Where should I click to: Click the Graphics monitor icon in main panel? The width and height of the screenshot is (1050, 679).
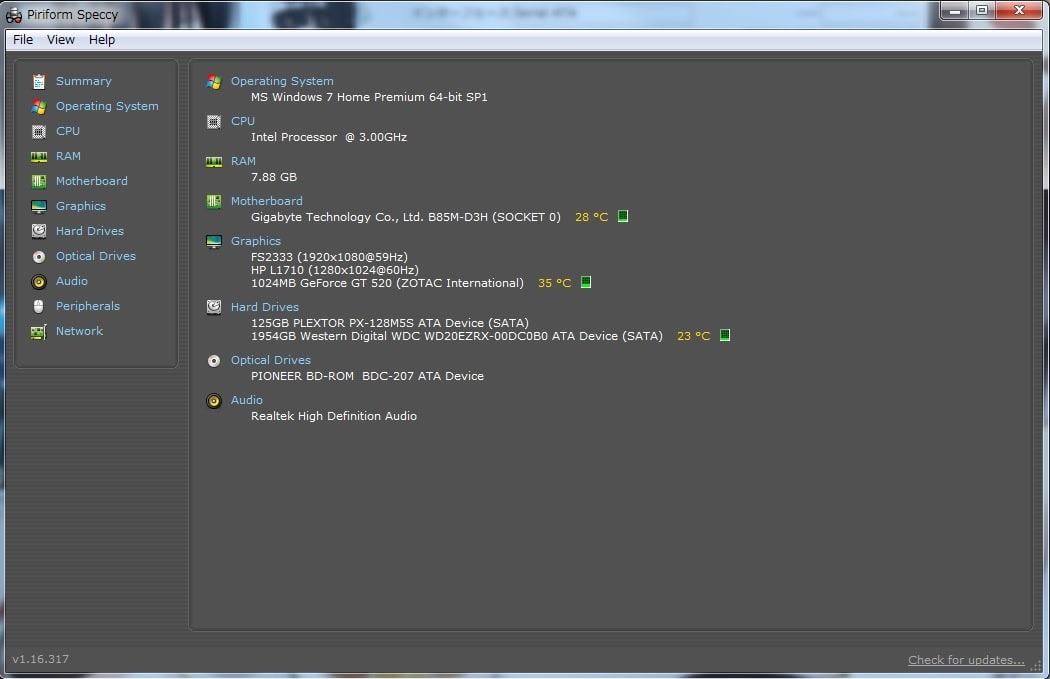tap(214, 242)
